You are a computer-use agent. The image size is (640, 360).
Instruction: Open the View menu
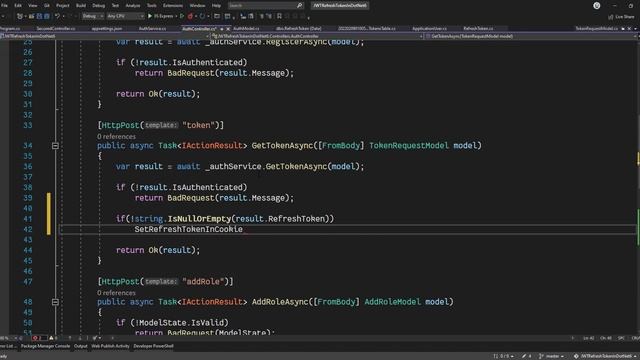point(33,6)
